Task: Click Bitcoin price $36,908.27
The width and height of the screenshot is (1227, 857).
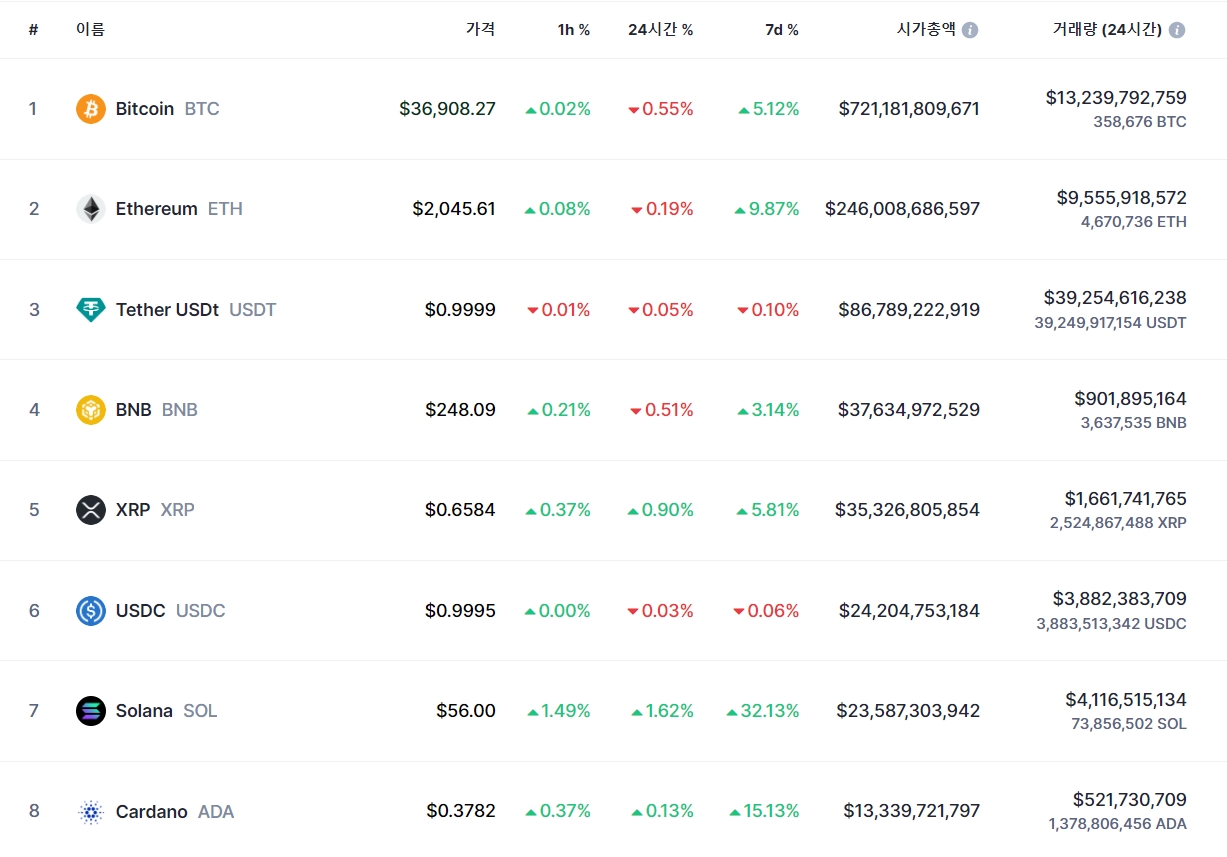Action: [x=447, y=109]
